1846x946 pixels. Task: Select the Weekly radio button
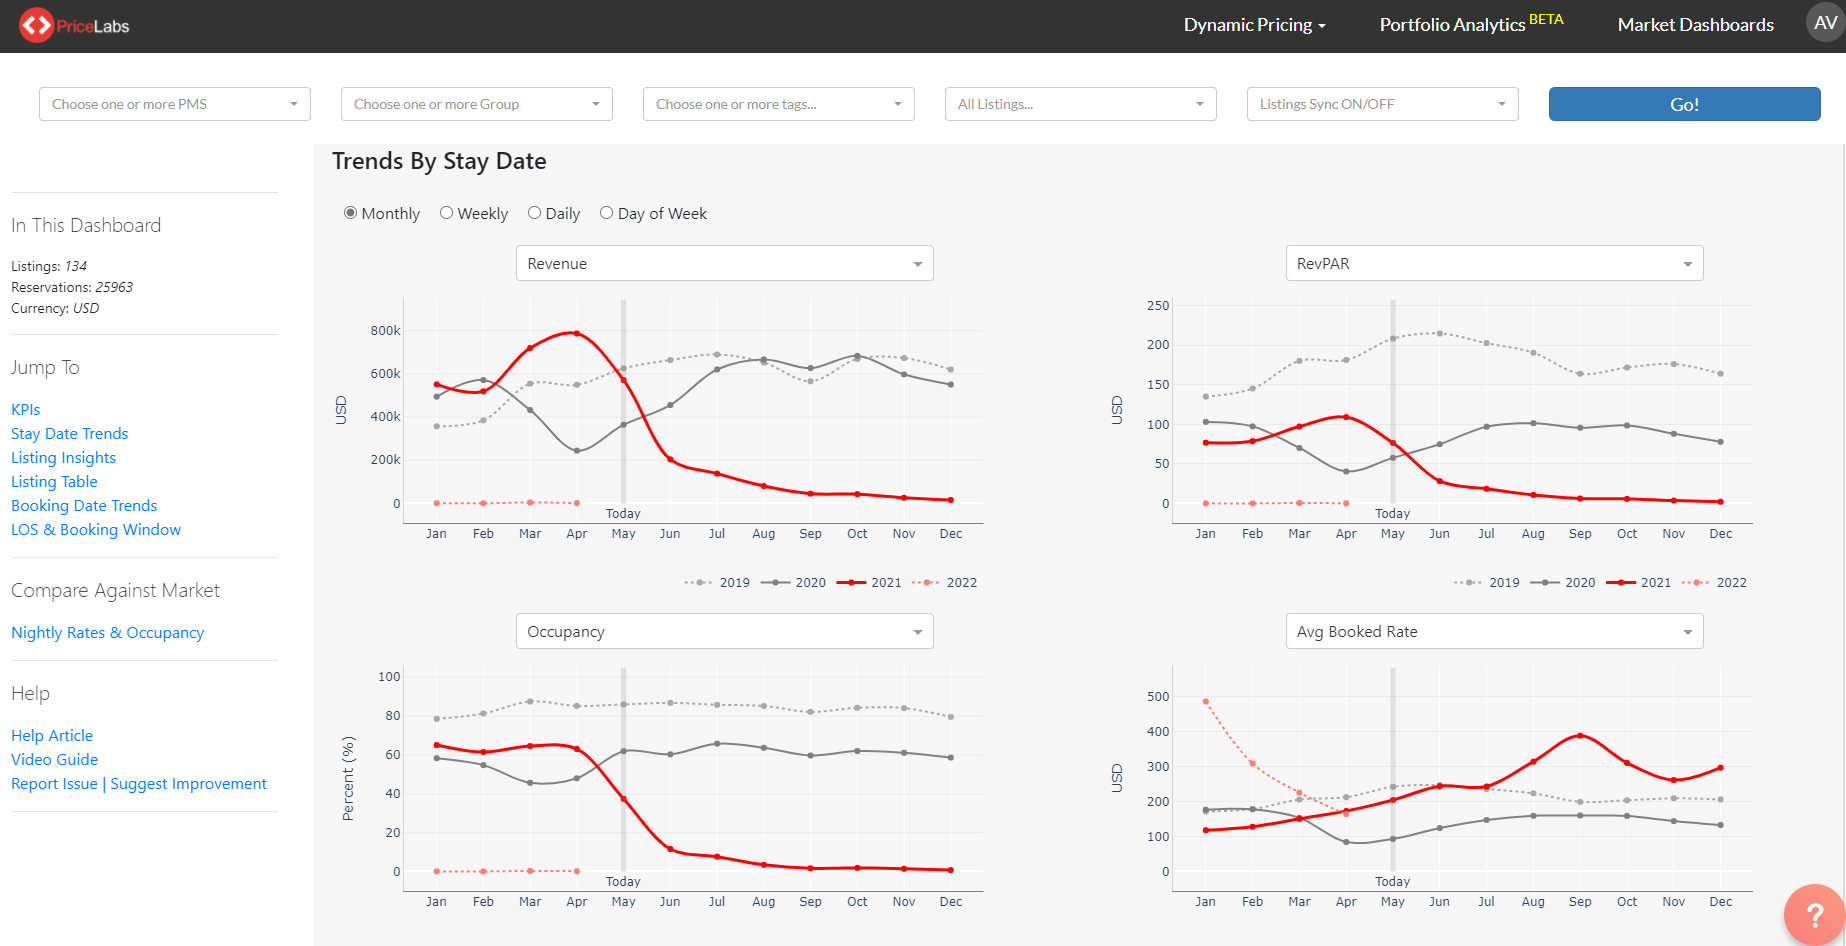point(446,213)
